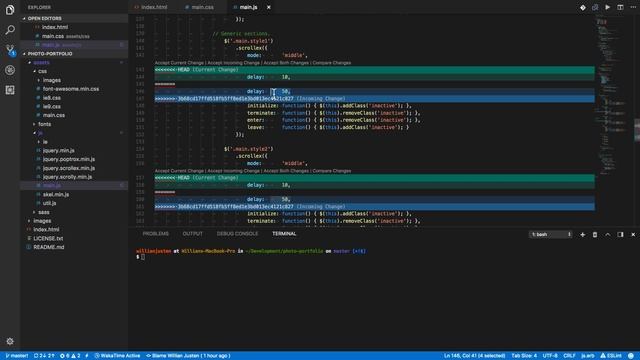Open the Debug view in activity bar

pos(10,70)
